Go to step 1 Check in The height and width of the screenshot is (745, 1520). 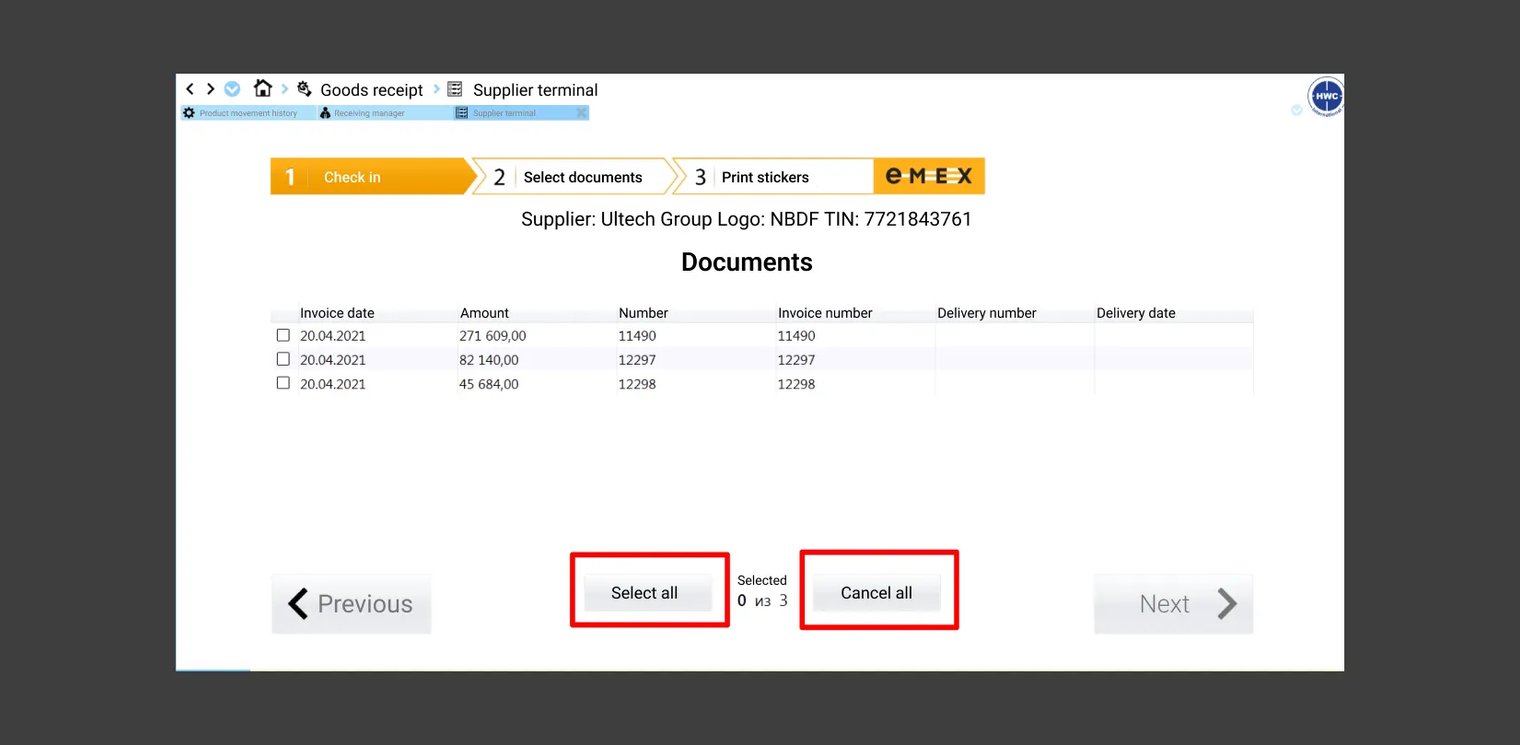[371, 176]
